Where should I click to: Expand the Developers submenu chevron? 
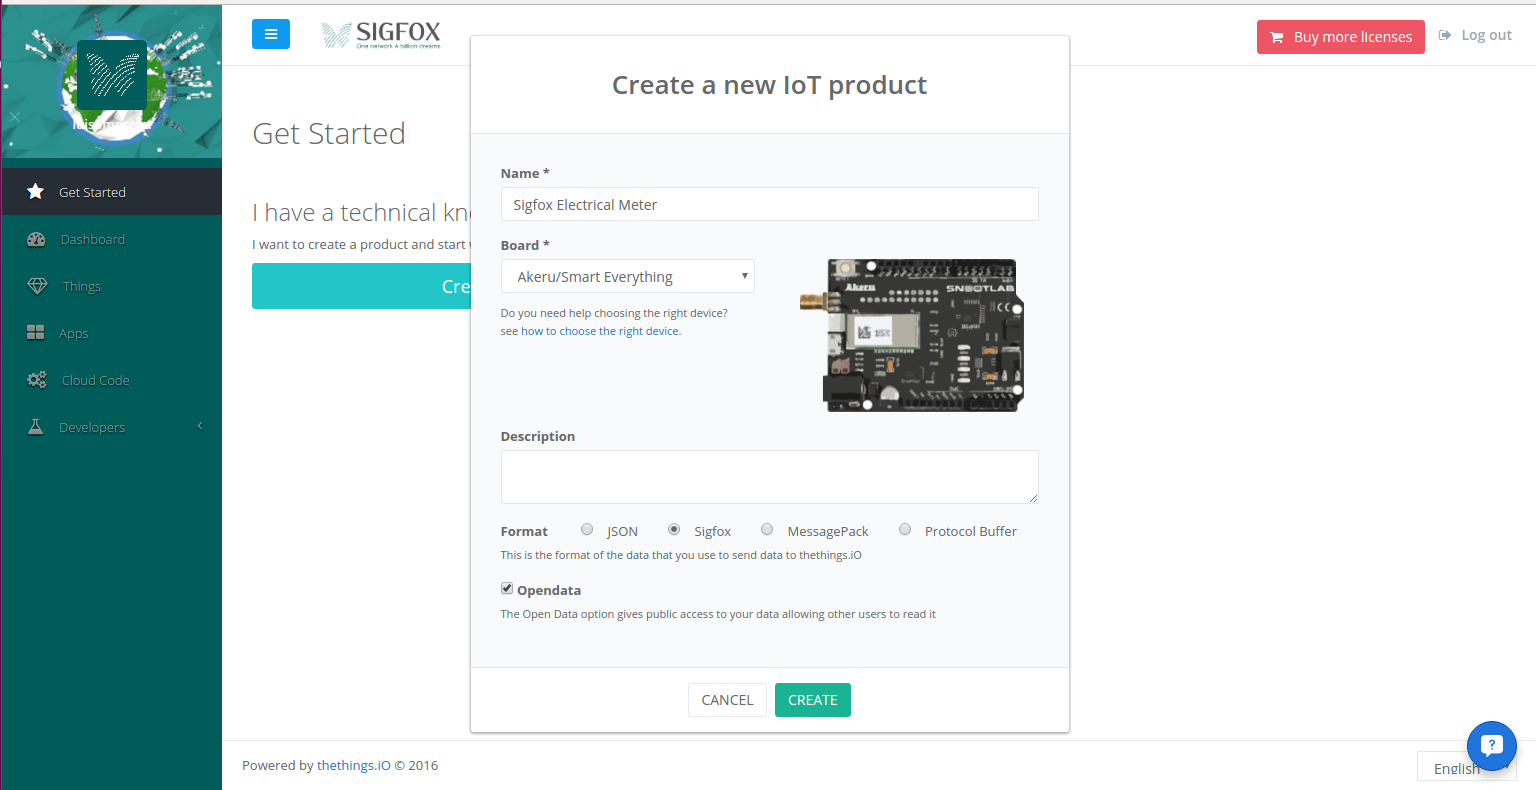[200, 426]
